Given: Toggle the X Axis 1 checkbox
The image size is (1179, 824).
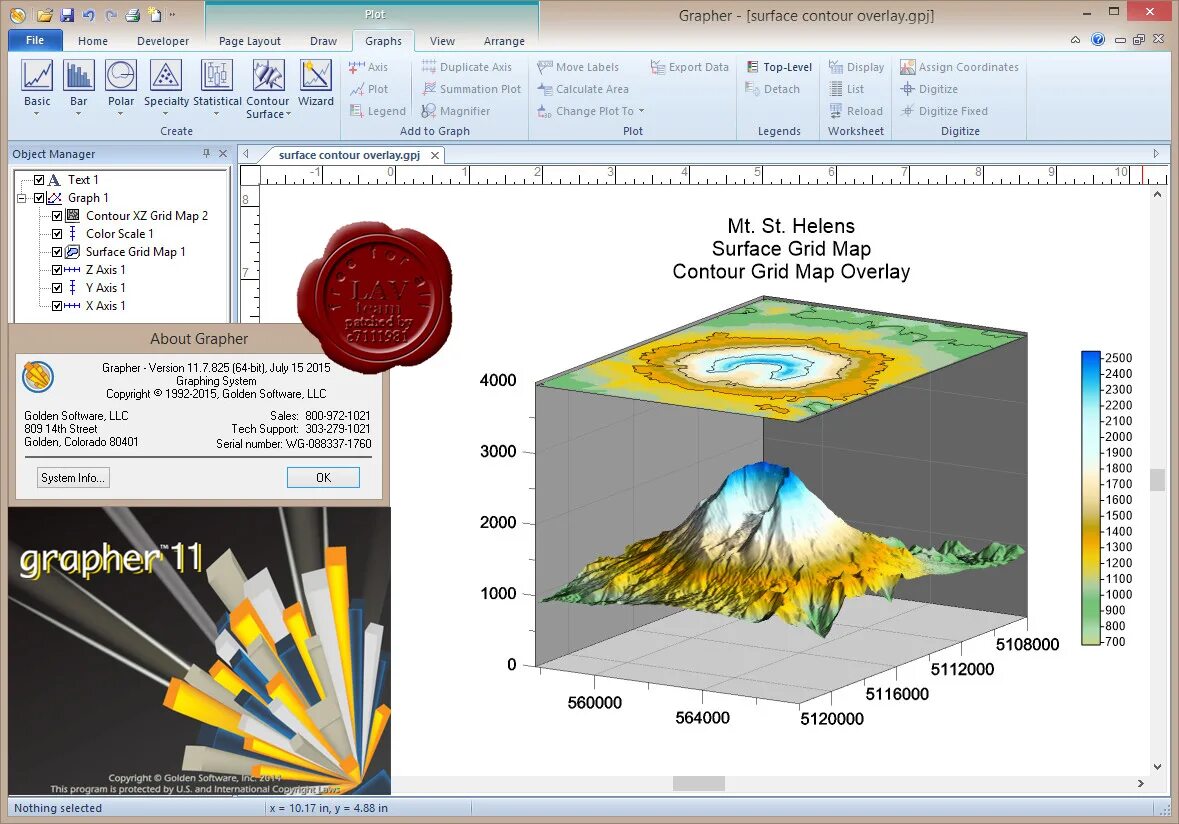Looking at the screenshot, I should 57,306.
